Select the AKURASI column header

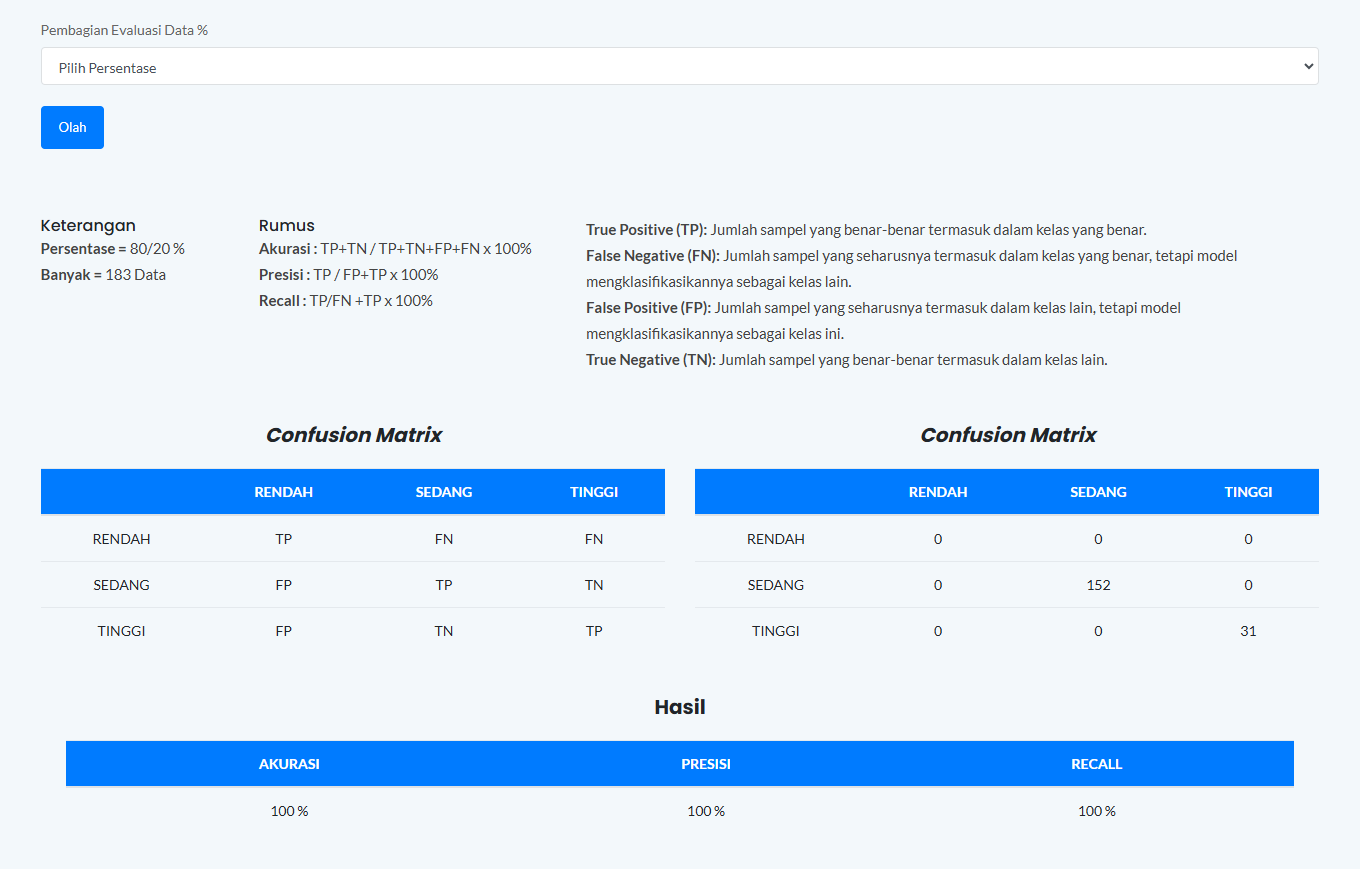point(289,763)
